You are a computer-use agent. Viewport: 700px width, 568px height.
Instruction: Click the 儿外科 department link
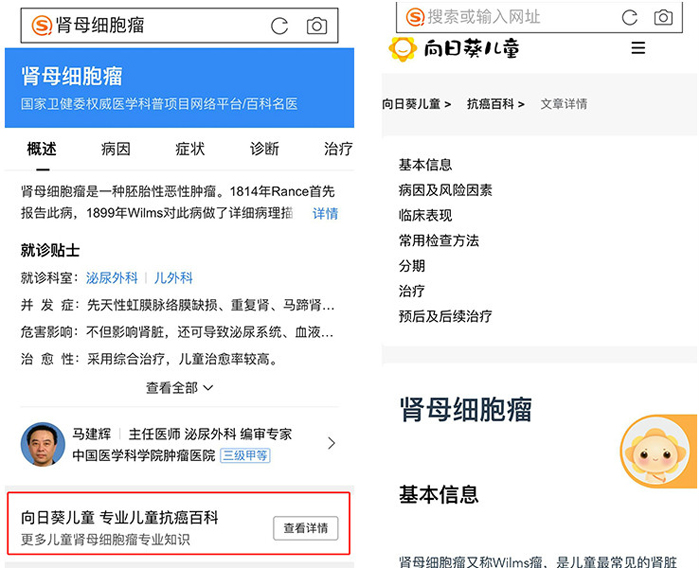tap(173, 278)
